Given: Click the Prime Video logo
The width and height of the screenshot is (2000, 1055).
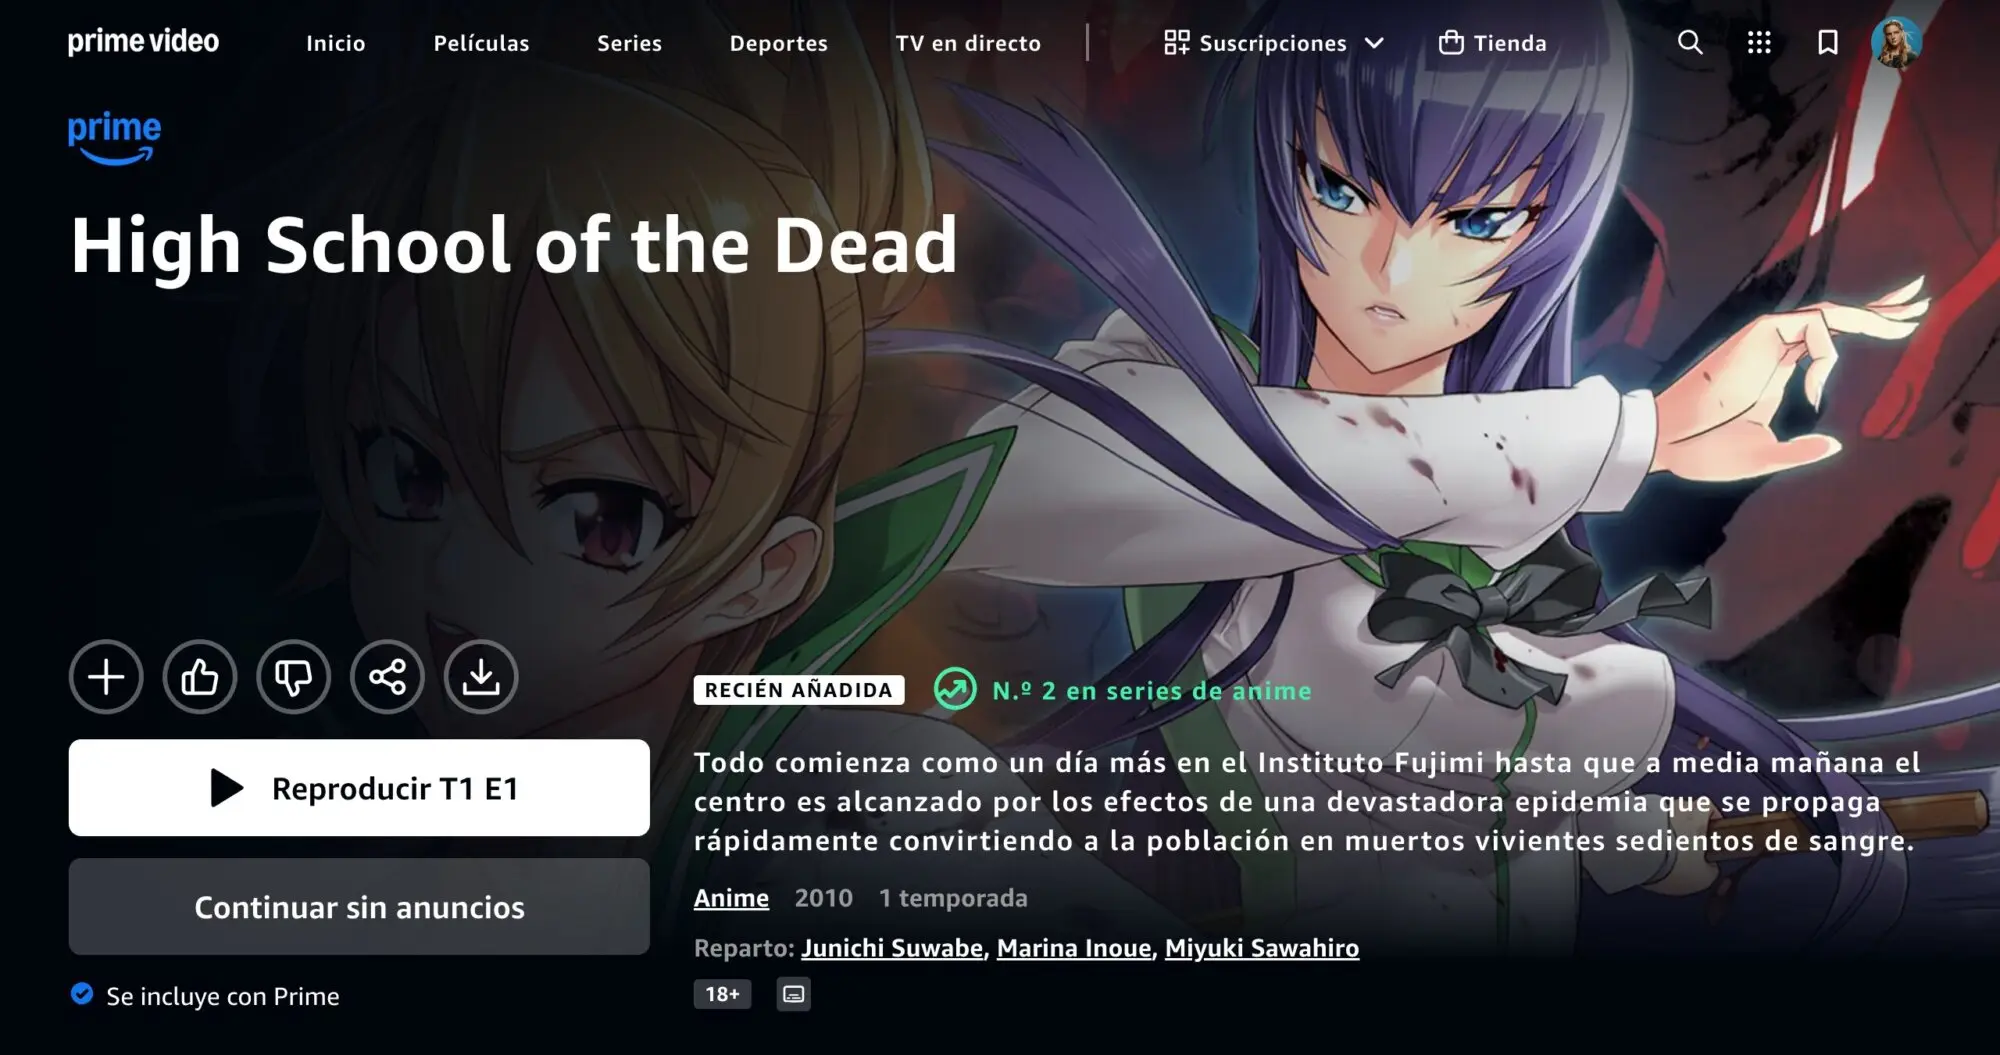Looking at the screenshot, I should [x=143, y=42].
